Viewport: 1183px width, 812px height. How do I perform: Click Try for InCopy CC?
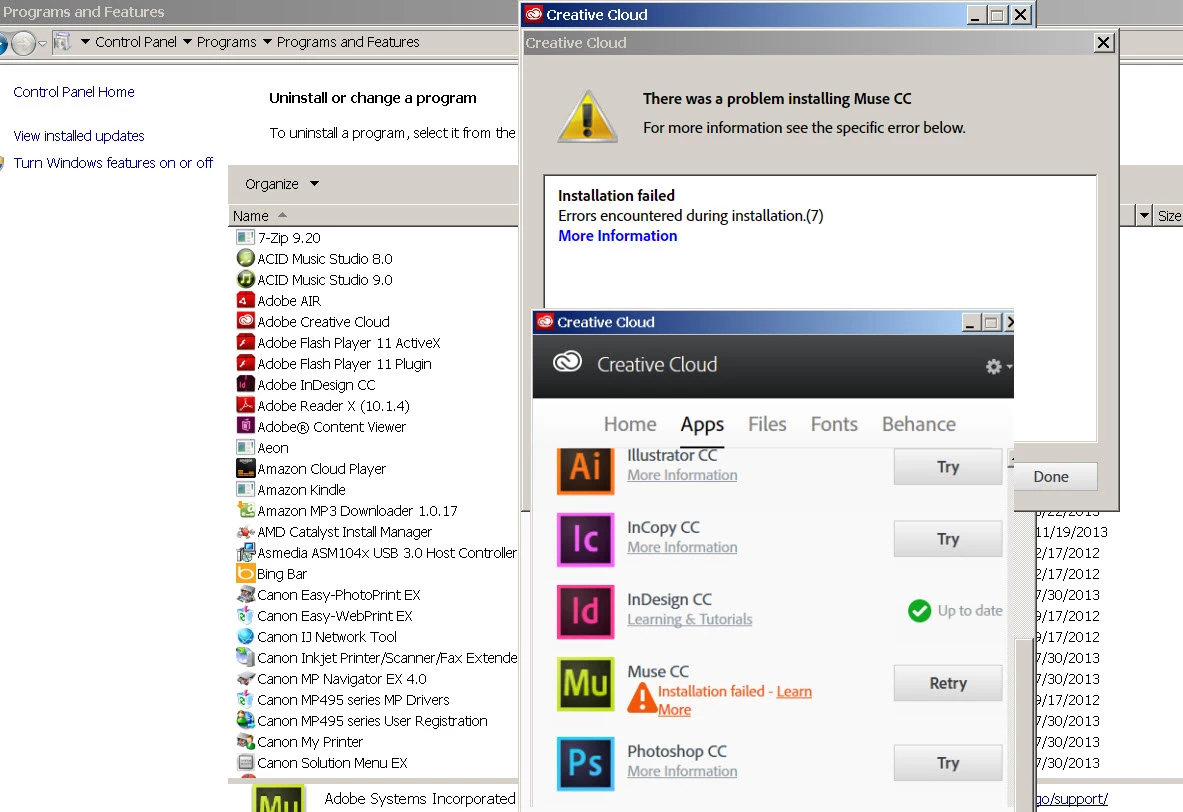[x=948, y=539]
